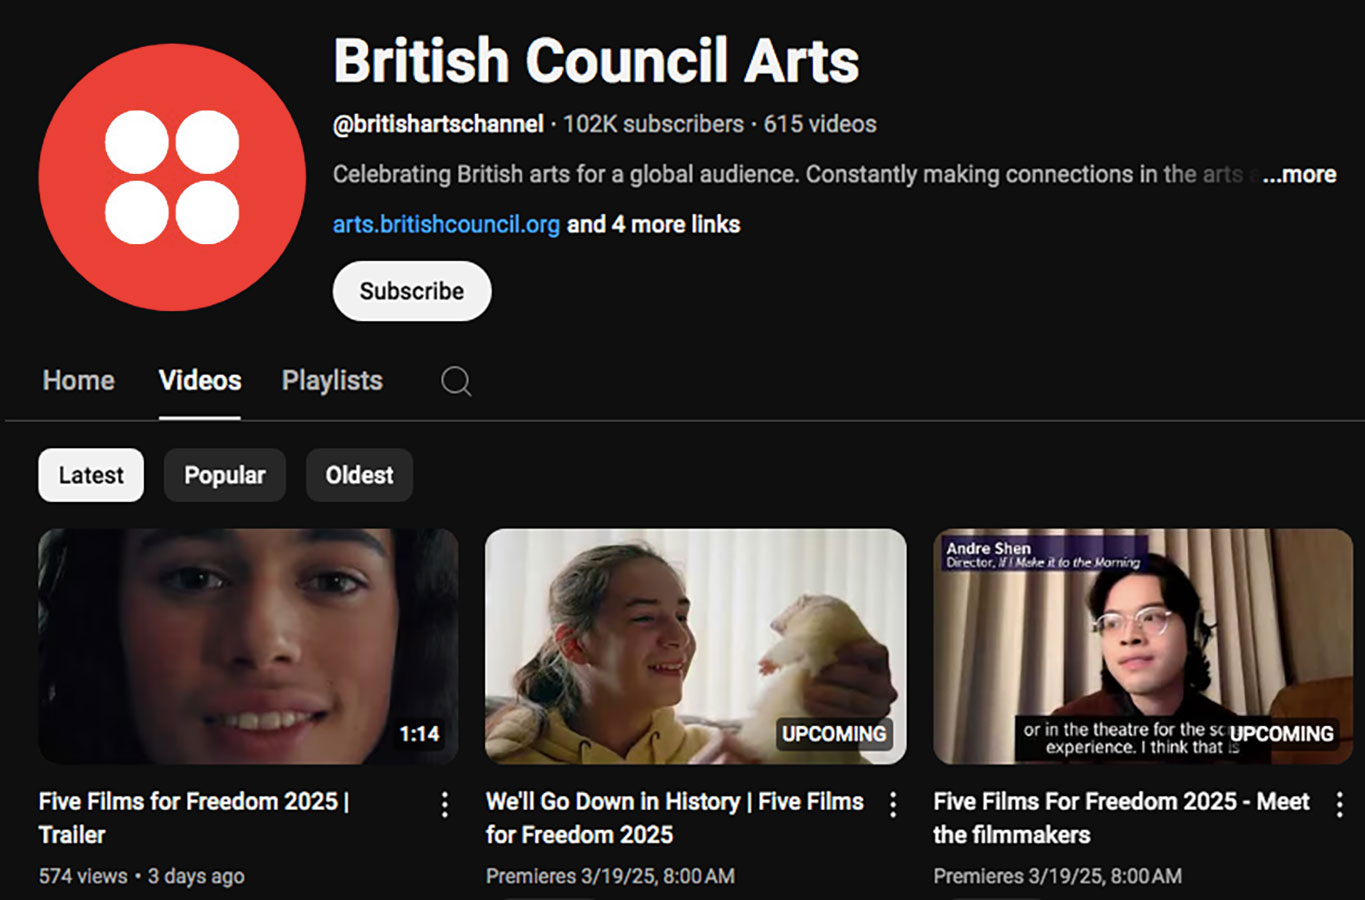
Task: Click the premiere date under We'll Go Down in History
Action: click(x=610, y=876)
